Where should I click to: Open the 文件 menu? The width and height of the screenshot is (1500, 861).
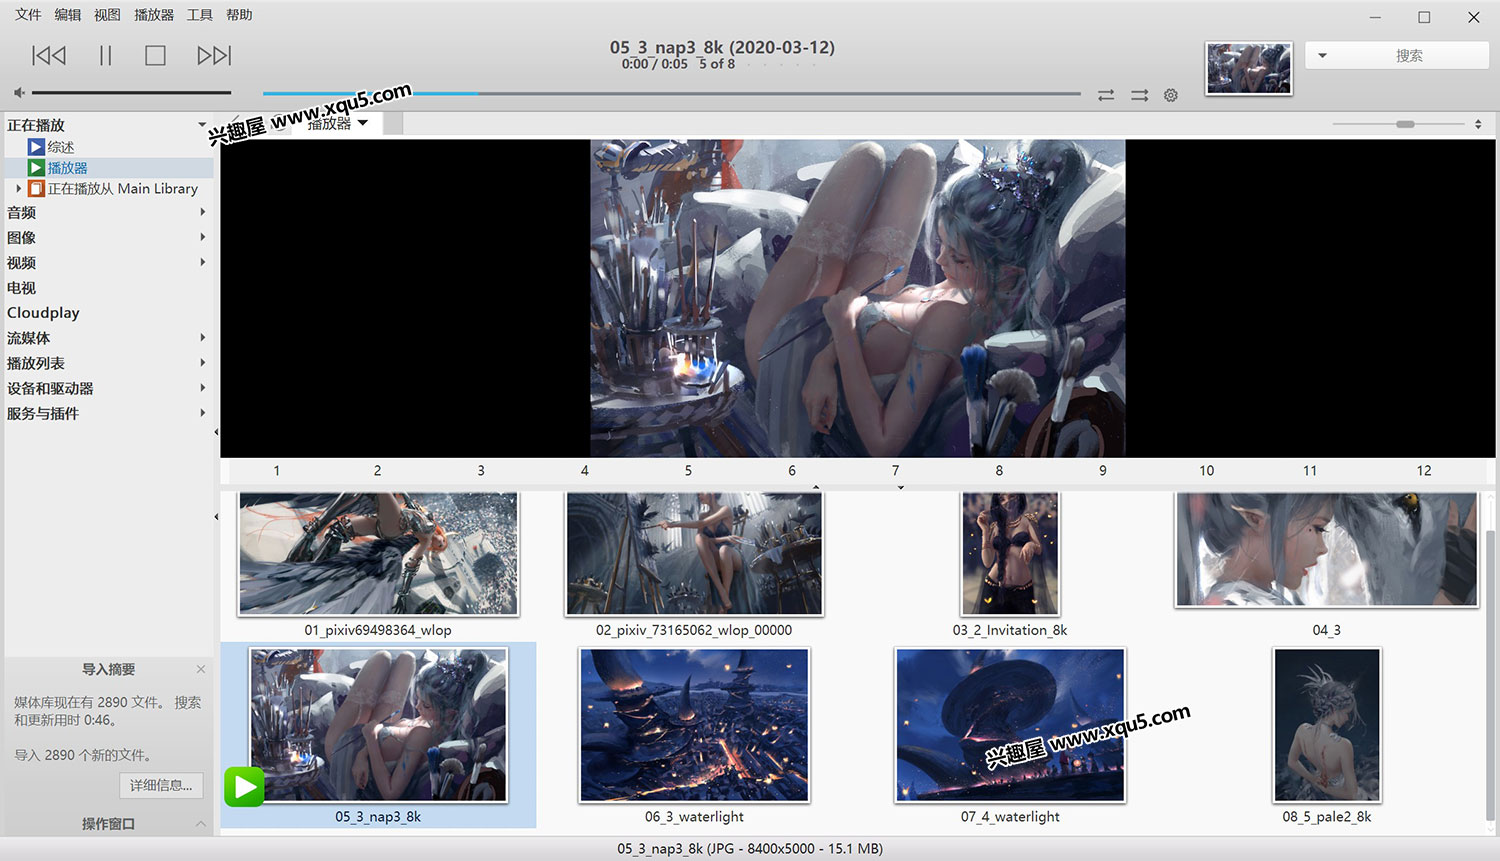[x=28, y=15]
